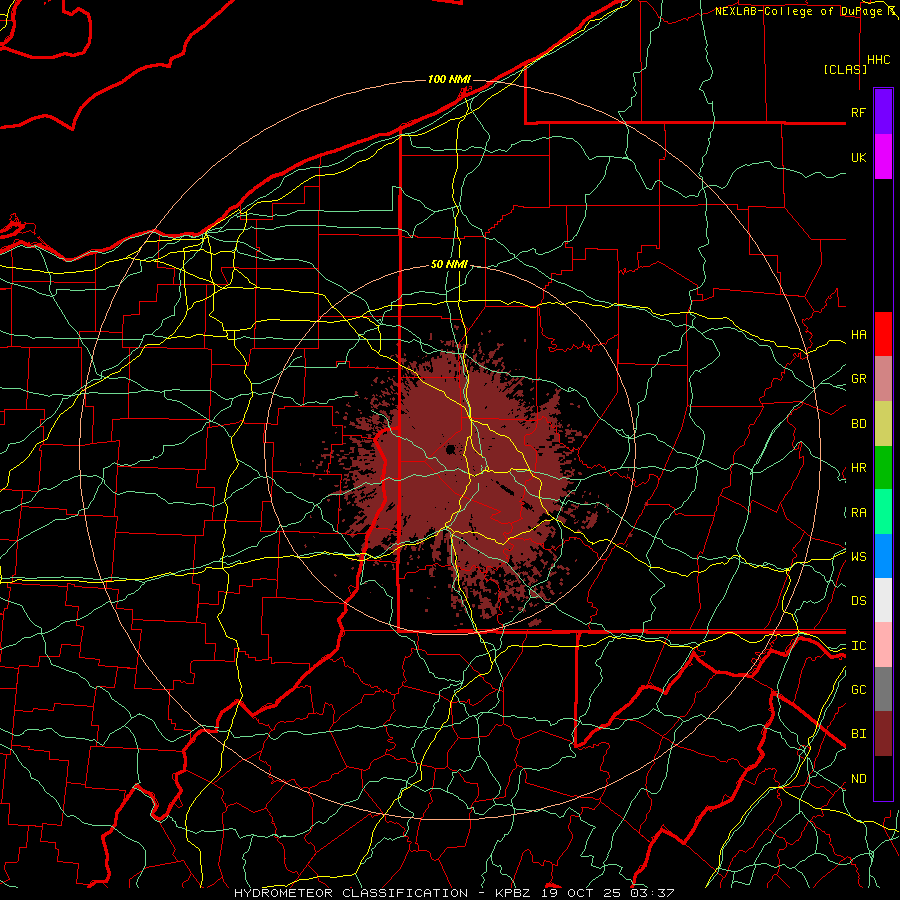Click the ND legend label
This screenshot has width=900, height=900.
tap(858, 779)
